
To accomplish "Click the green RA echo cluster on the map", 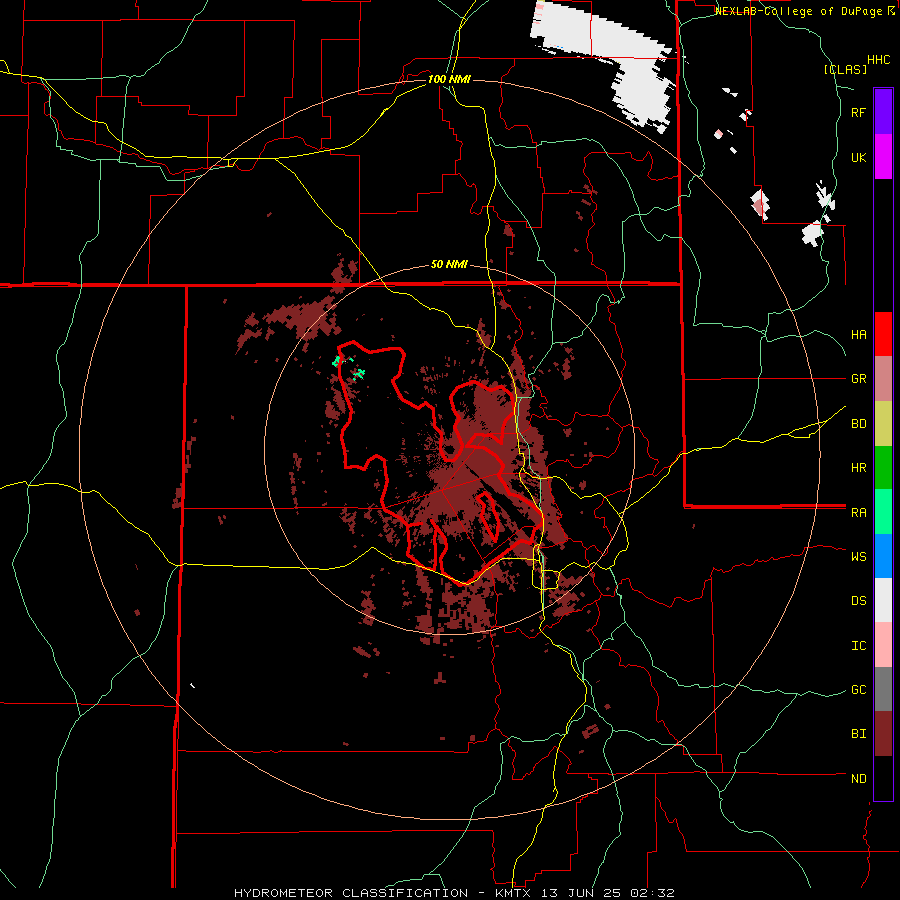I will tap(349, 367).
